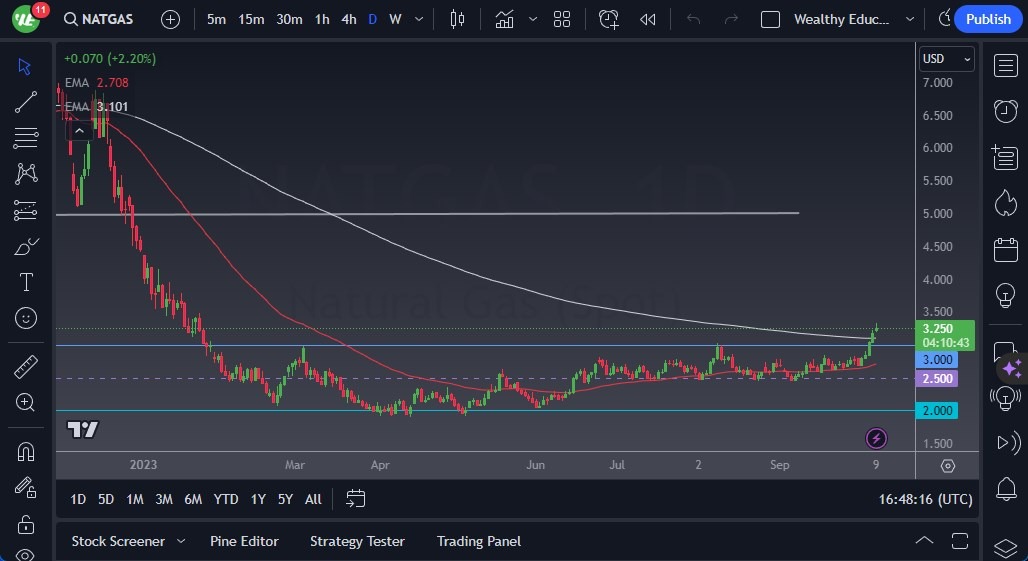Open chart settings gear icon
This screenshot has width=1028, height=561.
[x=947, y=466]
